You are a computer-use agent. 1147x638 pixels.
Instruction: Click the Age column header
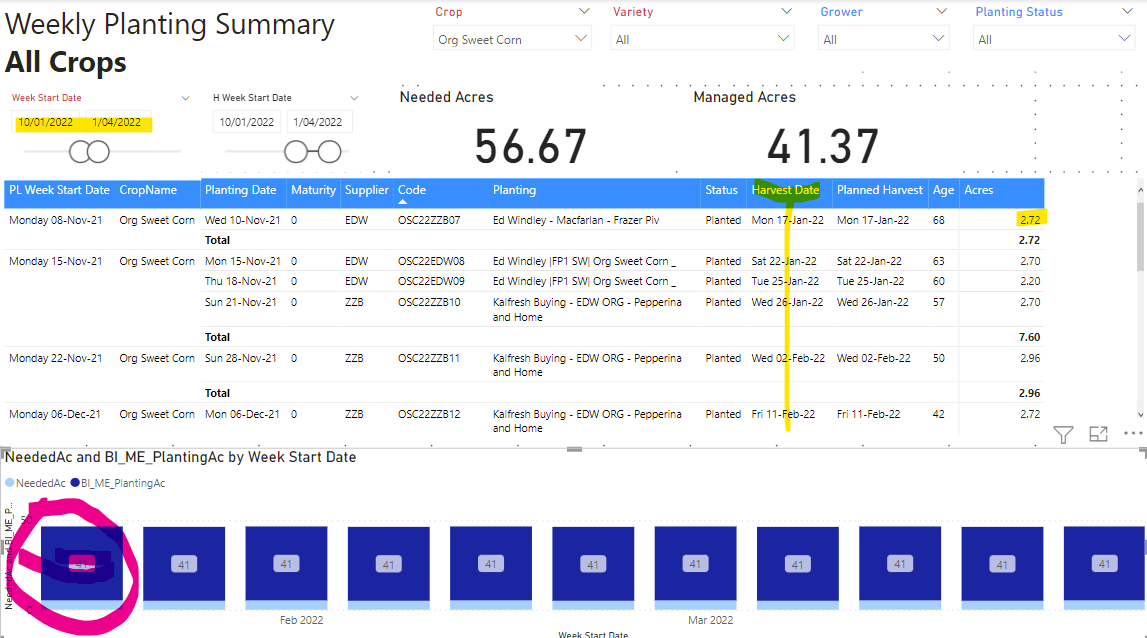click(943, 190)
